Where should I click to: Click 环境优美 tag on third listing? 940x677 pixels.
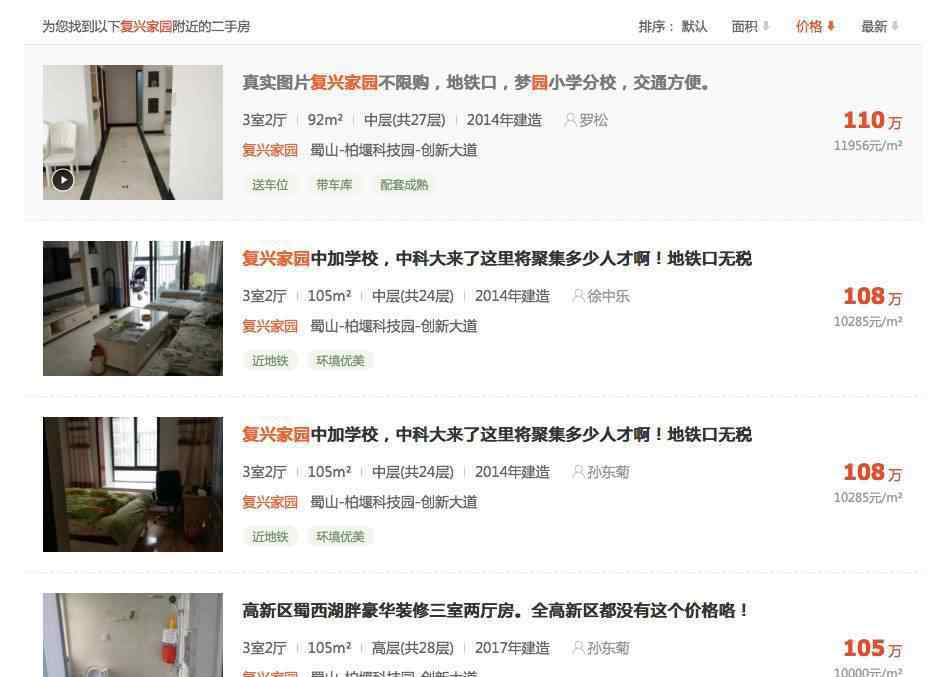click(340, 537)
